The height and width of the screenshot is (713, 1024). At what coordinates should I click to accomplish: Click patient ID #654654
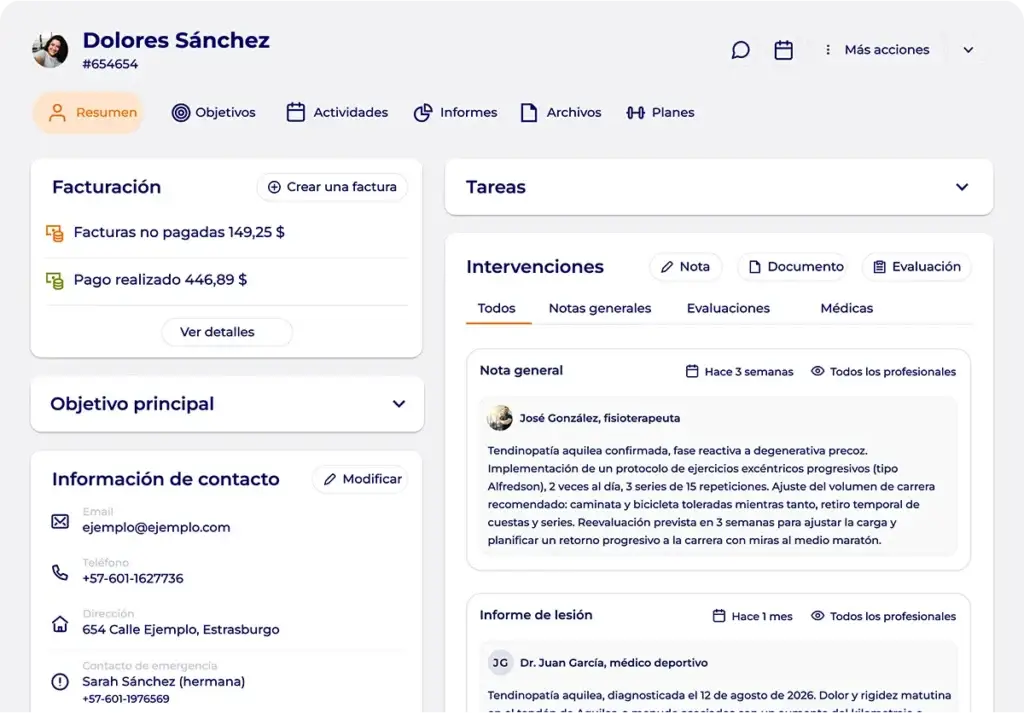110,64
